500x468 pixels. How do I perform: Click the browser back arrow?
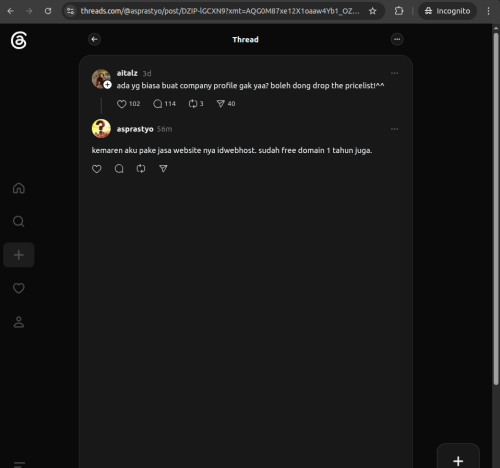tap(11, 11)
